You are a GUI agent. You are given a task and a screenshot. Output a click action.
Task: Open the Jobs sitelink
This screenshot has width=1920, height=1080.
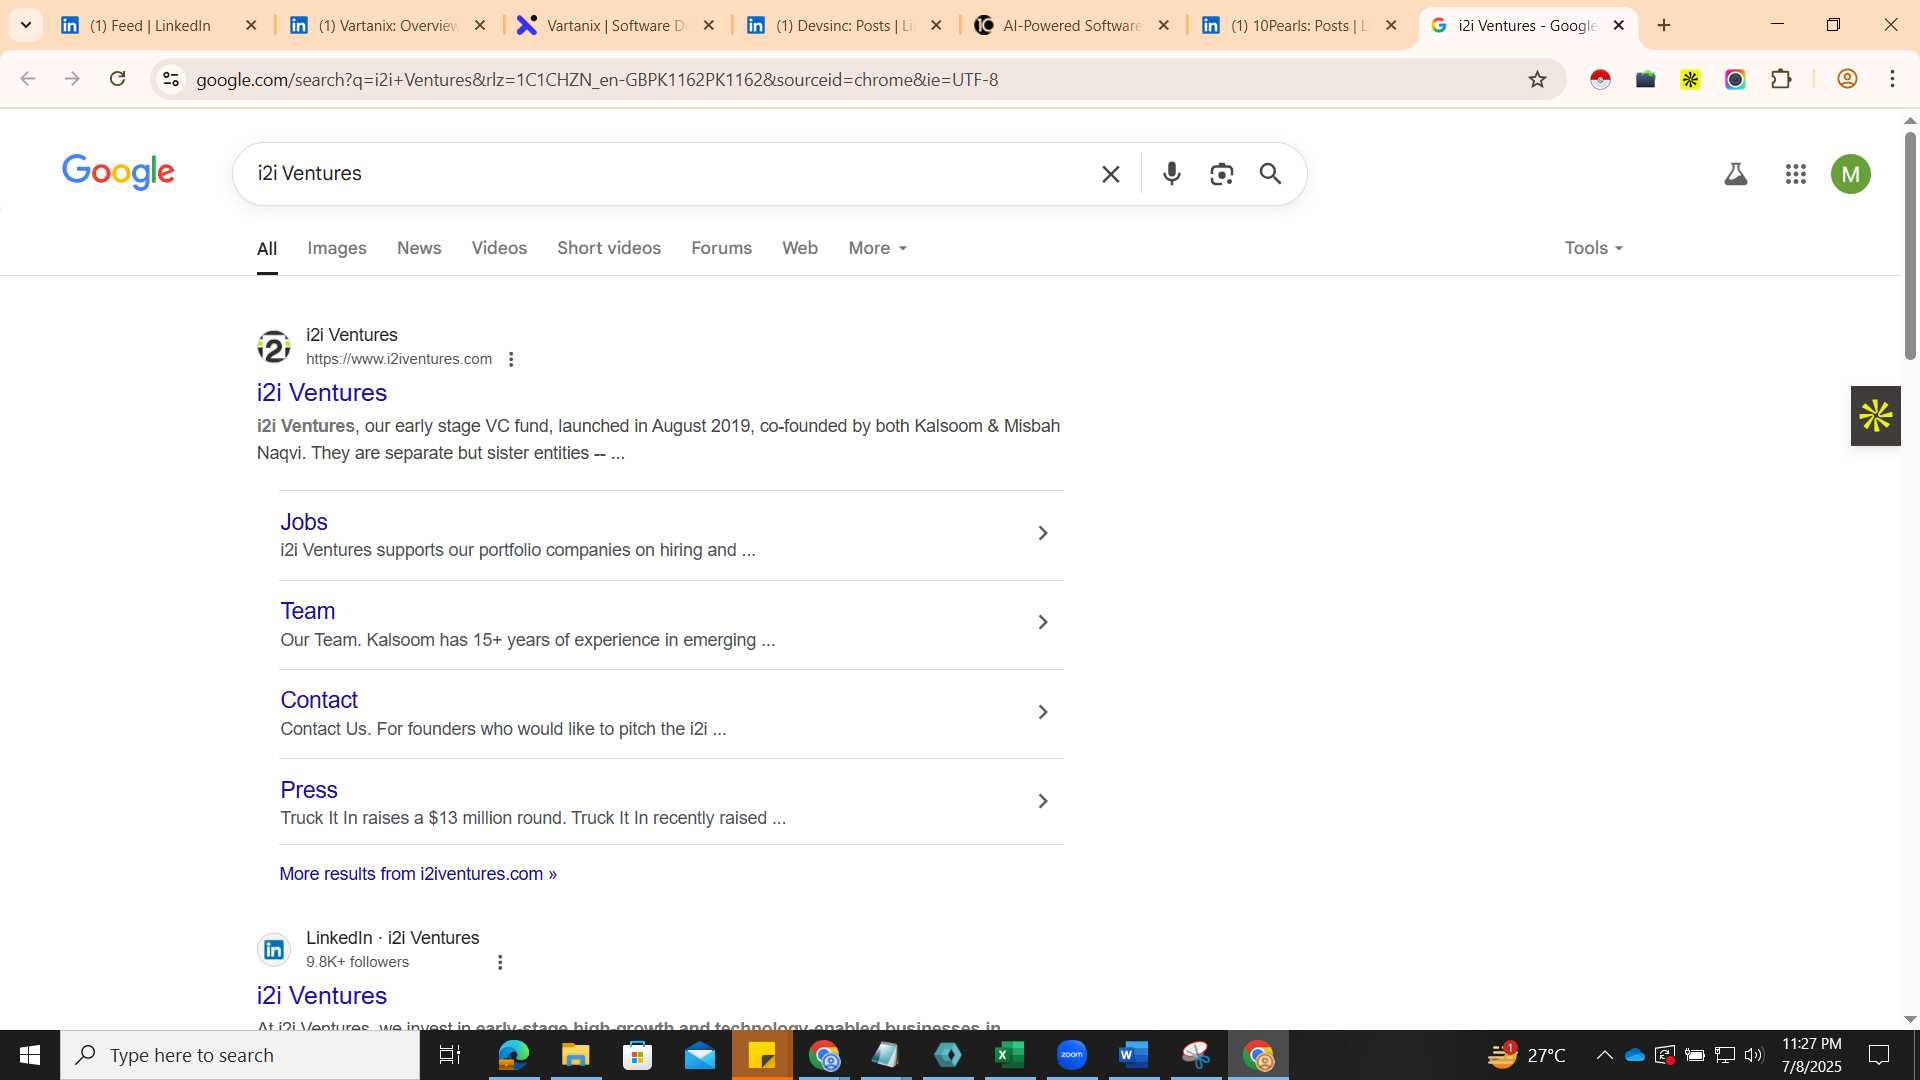pyautogui.click(x=304, y=522)
